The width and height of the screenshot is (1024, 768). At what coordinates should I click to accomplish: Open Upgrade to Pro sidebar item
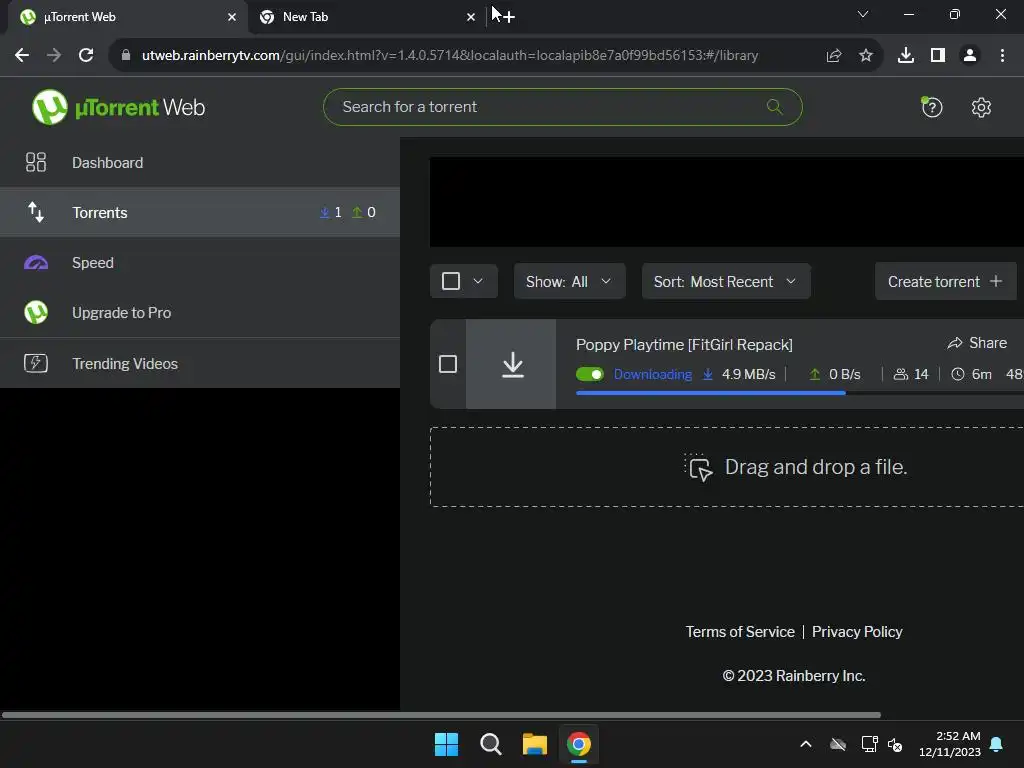(200, 312)
